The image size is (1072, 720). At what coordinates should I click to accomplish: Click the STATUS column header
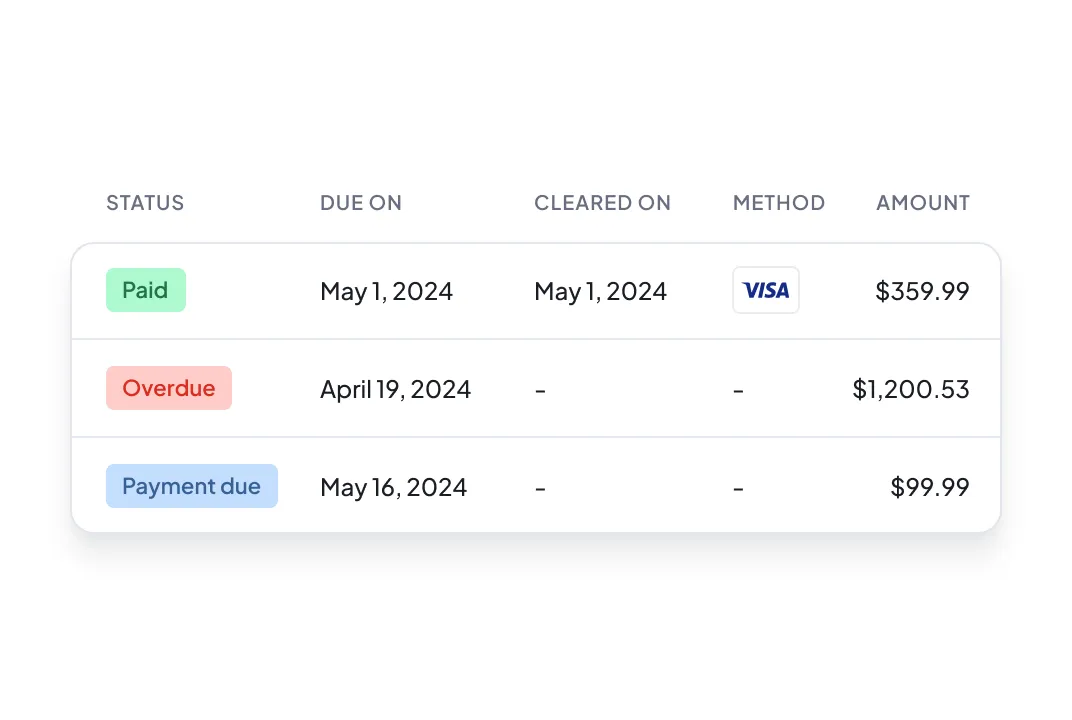click(x=145, y=203)
